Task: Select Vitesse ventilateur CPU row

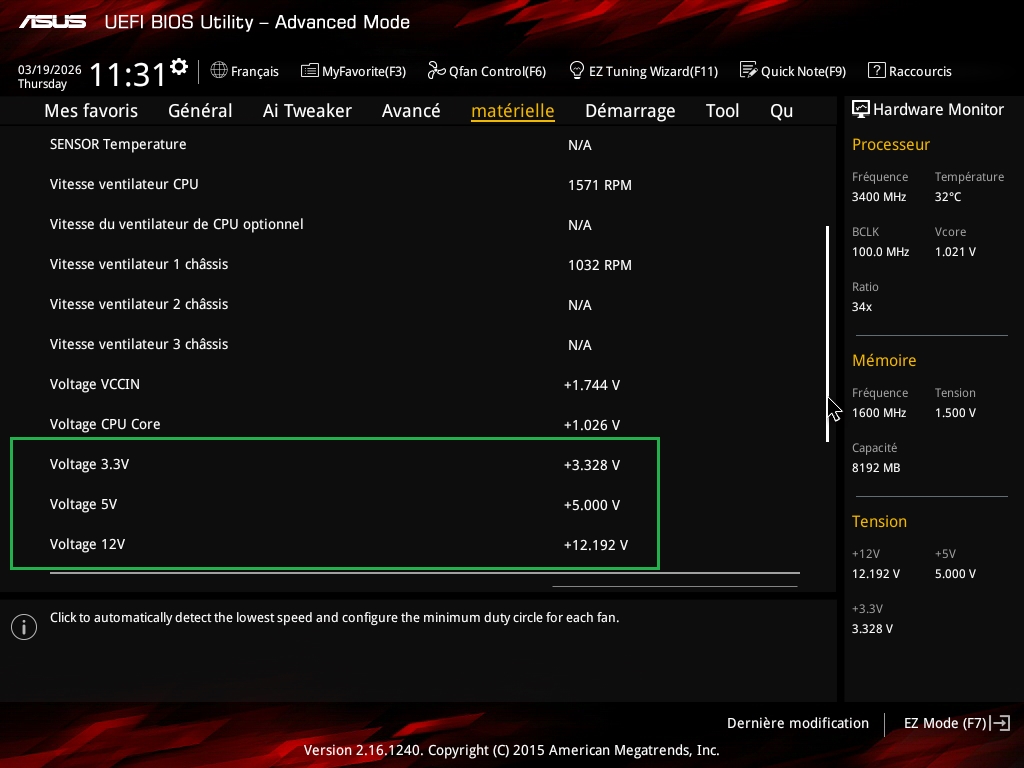Action: [x=124, y=184]
